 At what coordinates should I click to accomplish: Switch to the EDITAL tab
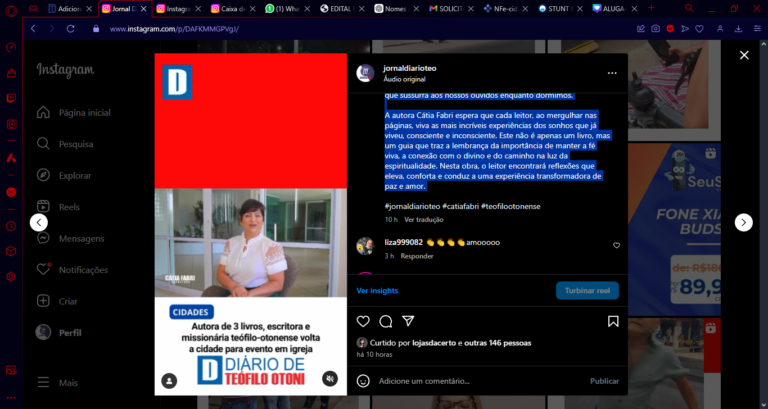(341, 9)
